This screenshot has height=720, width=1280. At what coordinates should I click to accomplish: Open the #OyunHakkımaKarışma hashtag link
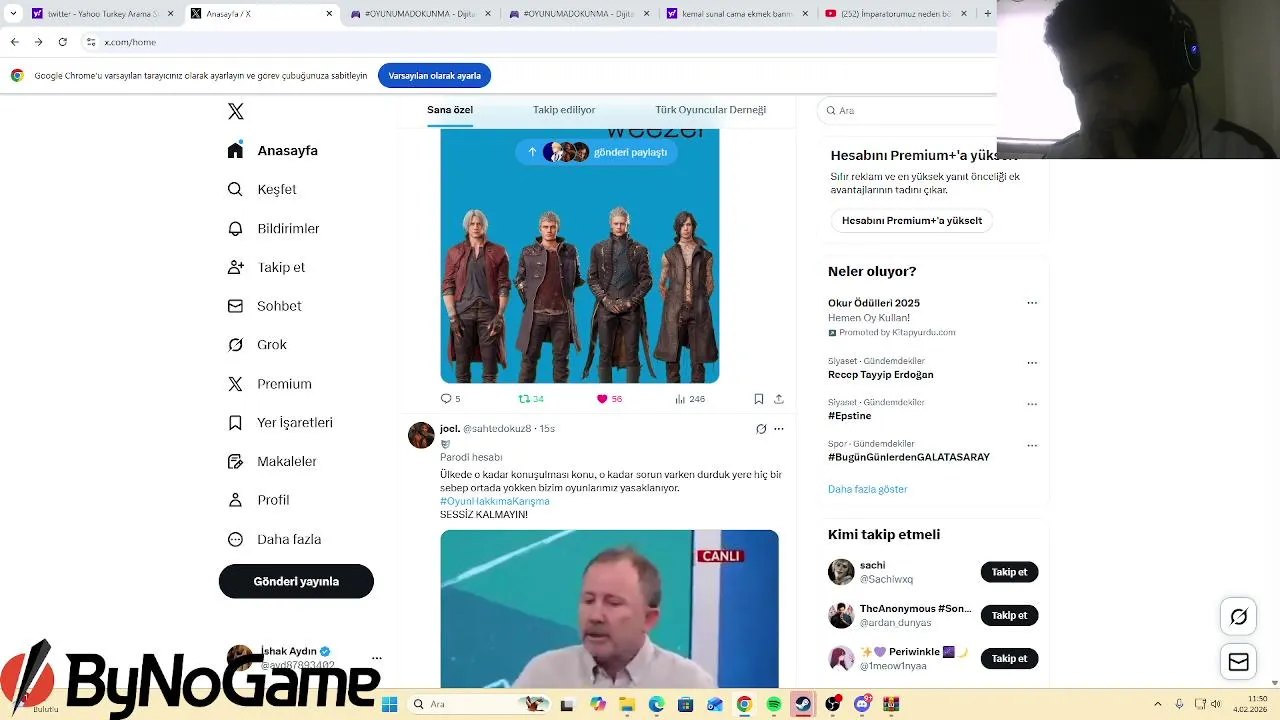click(x=494, y=501)
